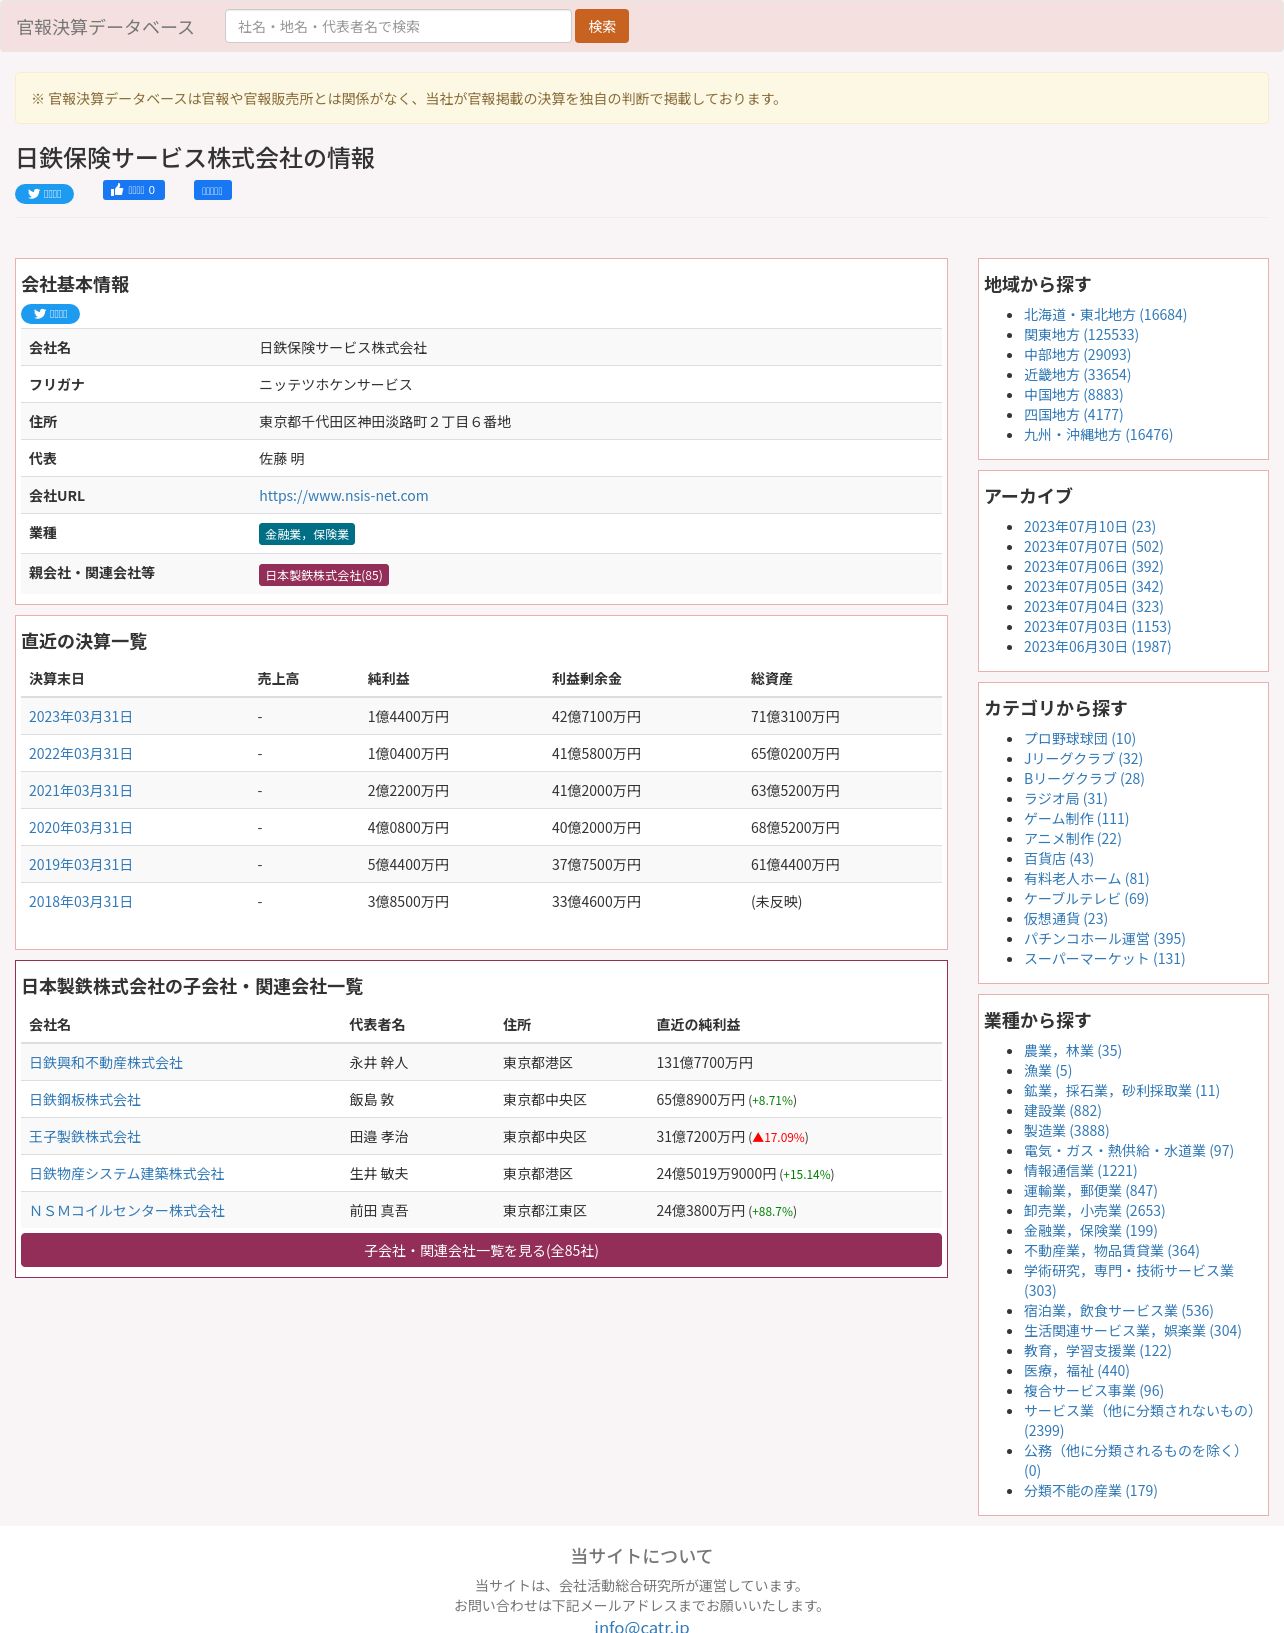
Task: Open スーパーマーケット (131) category
Action: click(x=1104, y=959)
